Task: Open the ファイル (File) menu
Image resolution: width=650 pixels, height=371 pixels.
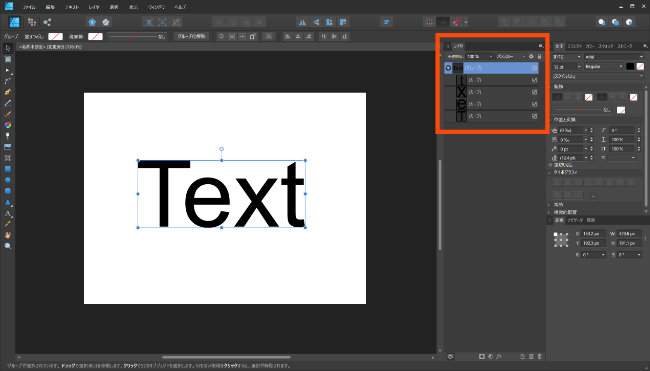Action: 29,7
